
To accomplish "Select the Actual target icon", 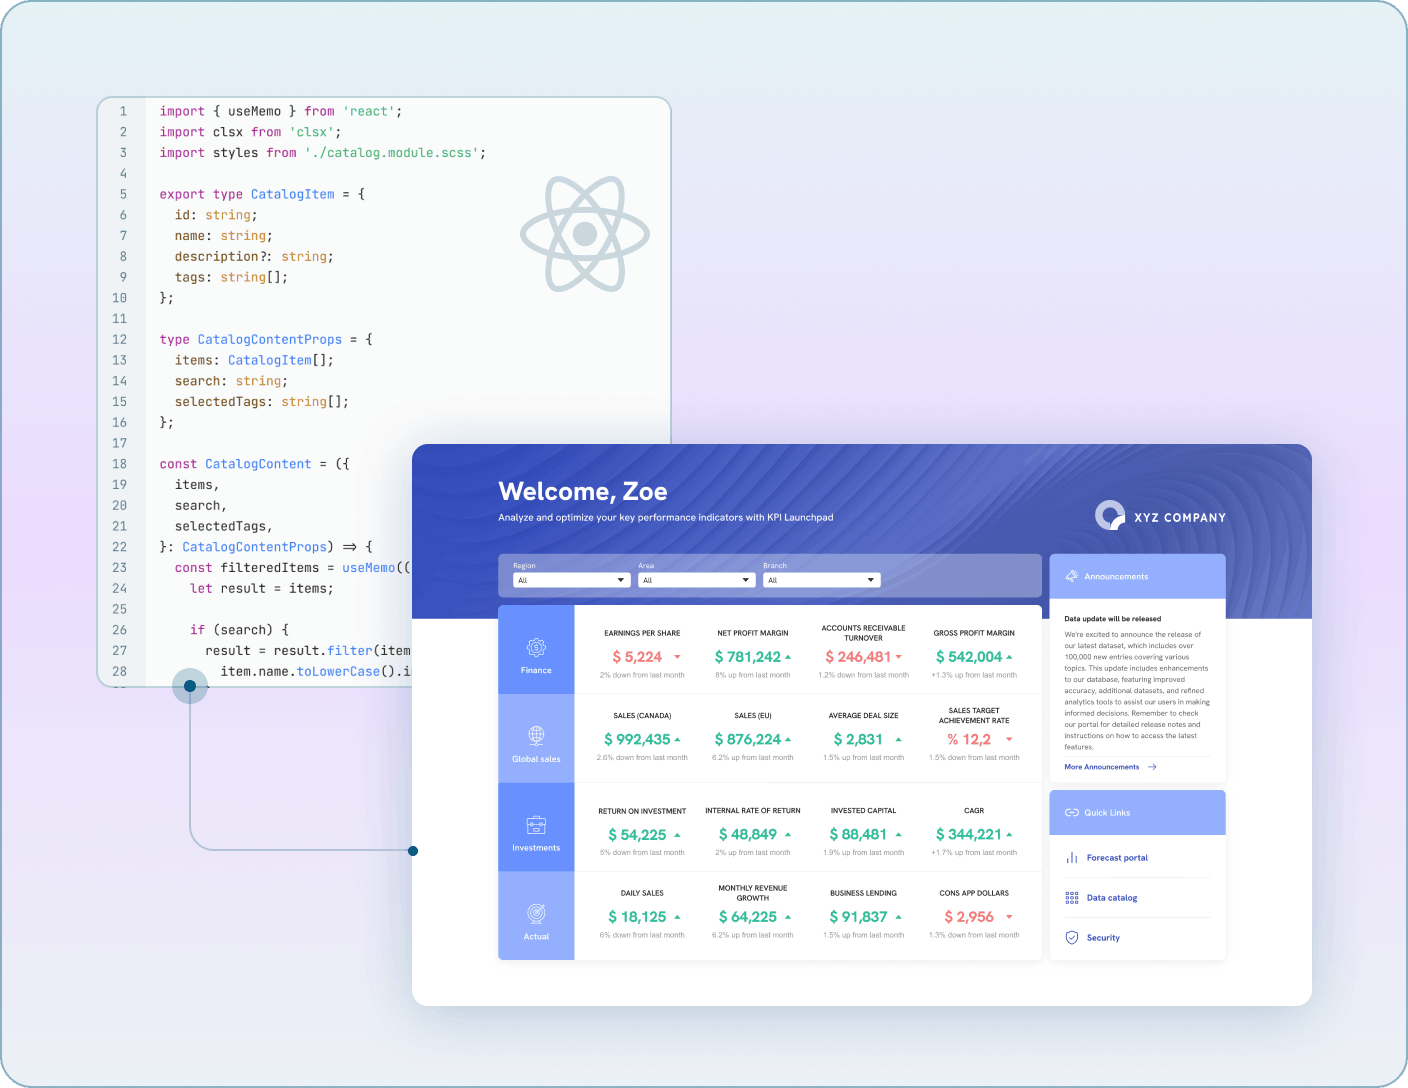I will point(536,912).
